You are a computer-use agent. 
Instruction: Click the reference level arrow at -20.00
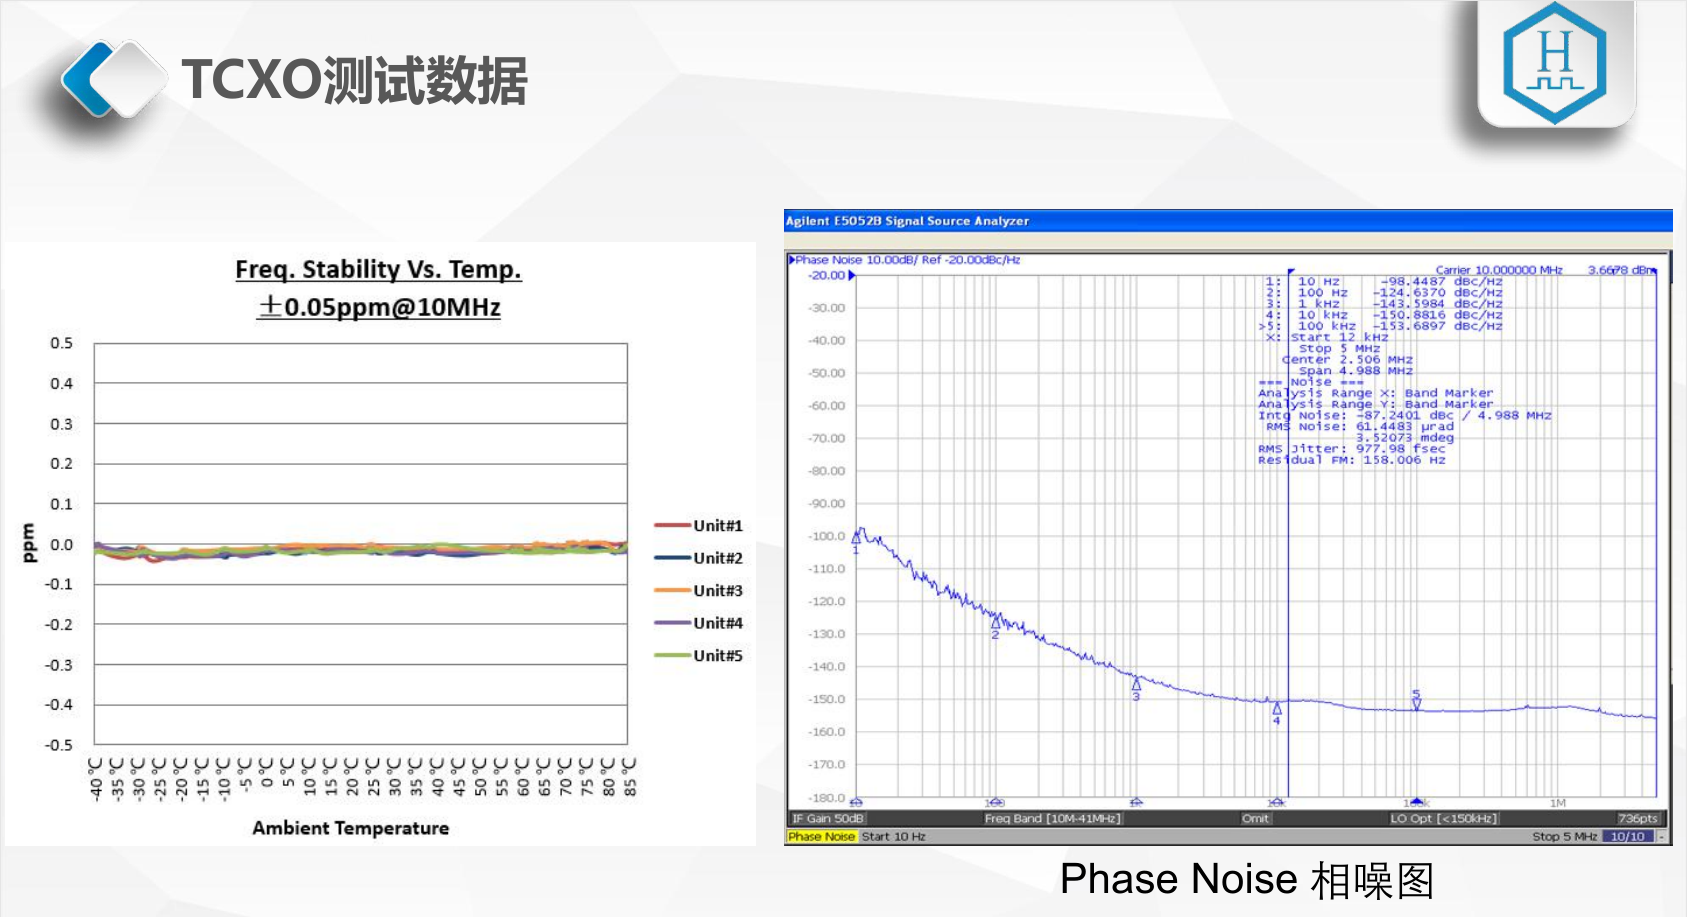click(x=851, y=276)
